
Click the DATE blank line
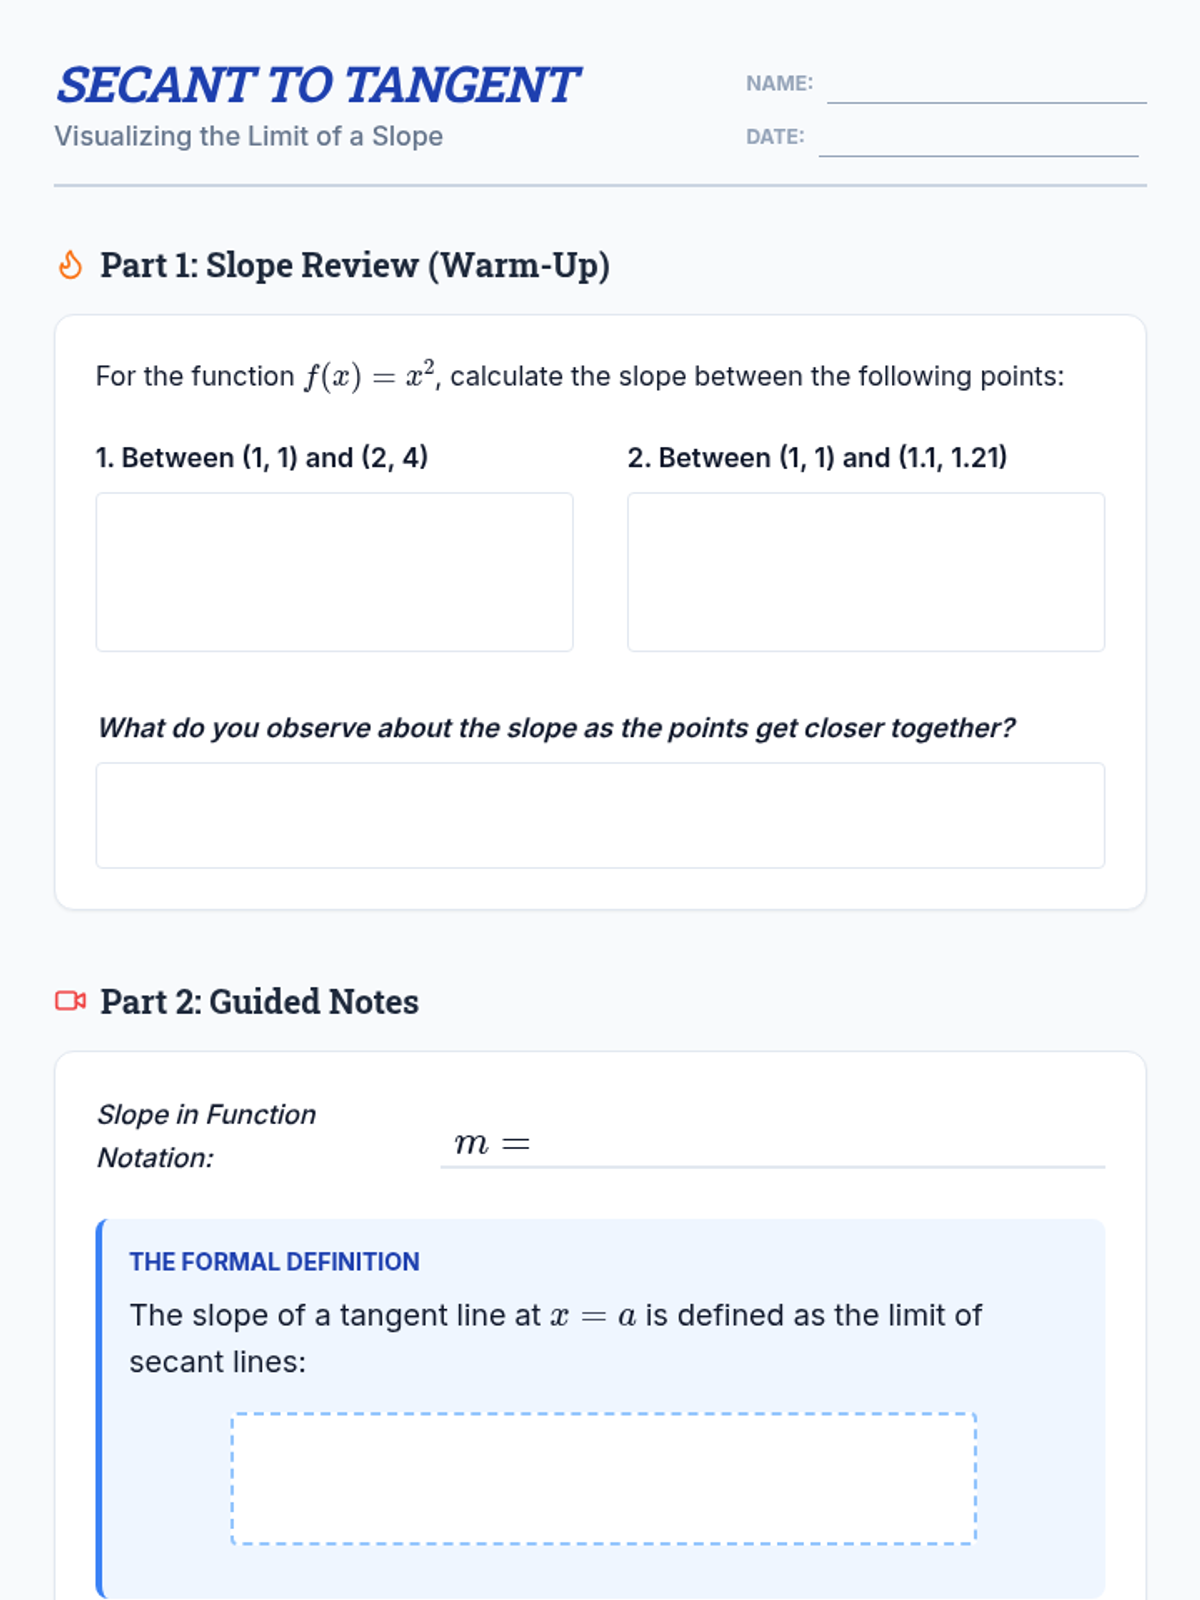point(978,141)
